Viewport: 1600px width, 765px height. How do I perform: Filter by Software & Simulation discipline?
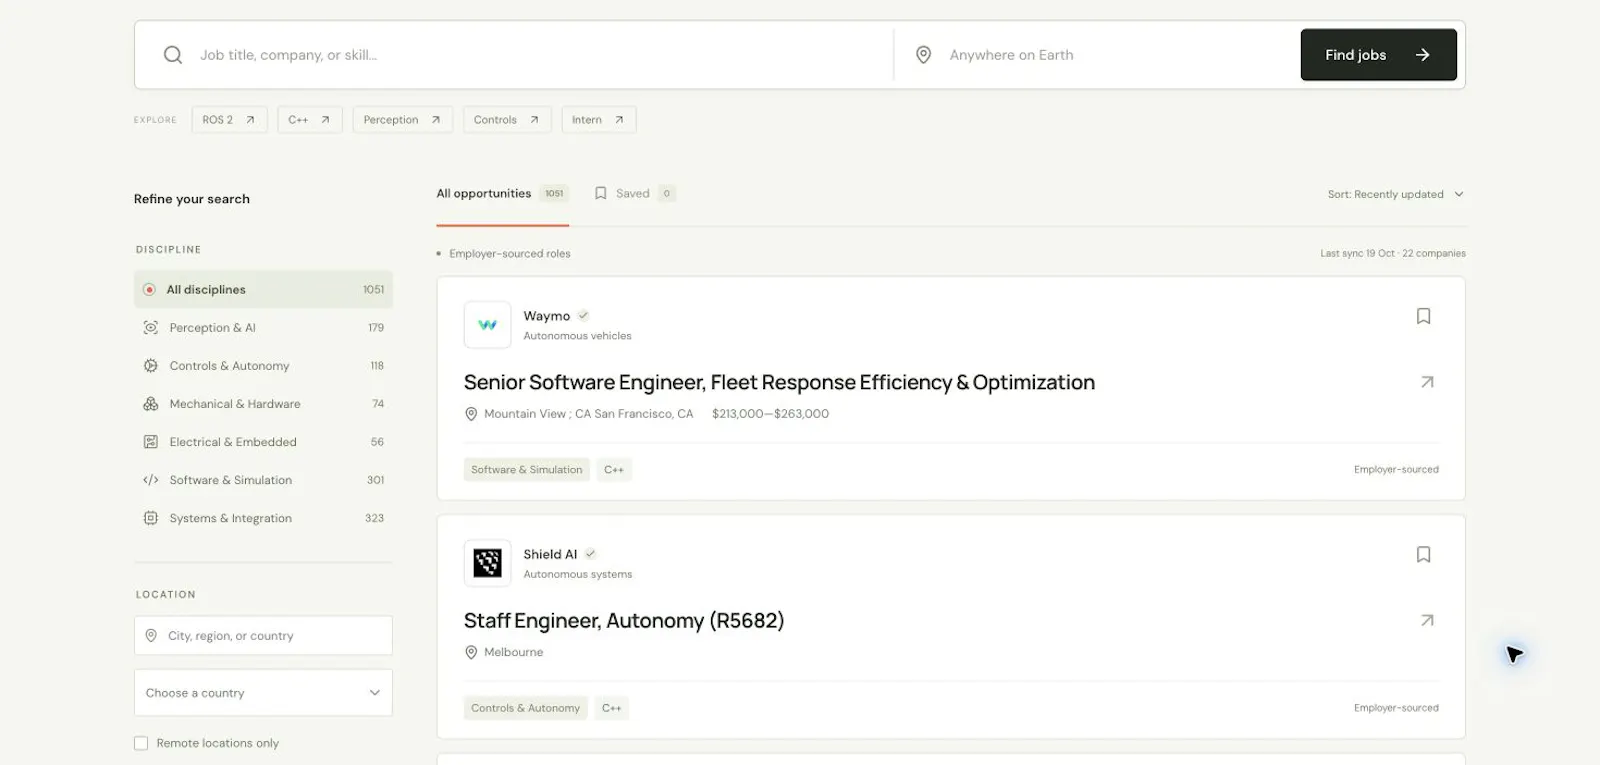tap(263, 480)
